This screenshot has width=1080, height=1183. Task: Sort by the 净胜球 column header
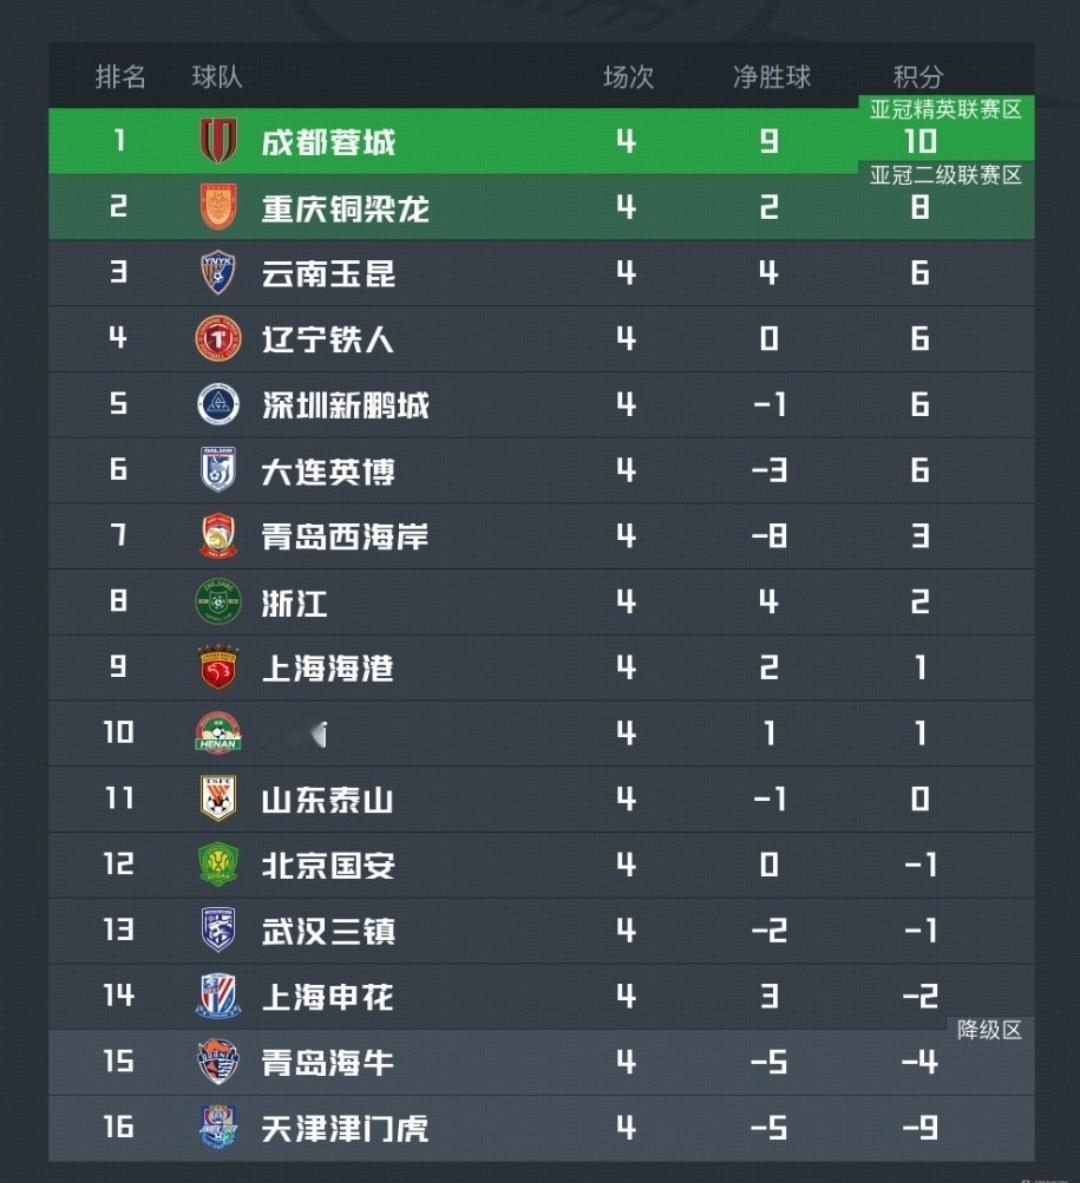click(771, 77)
